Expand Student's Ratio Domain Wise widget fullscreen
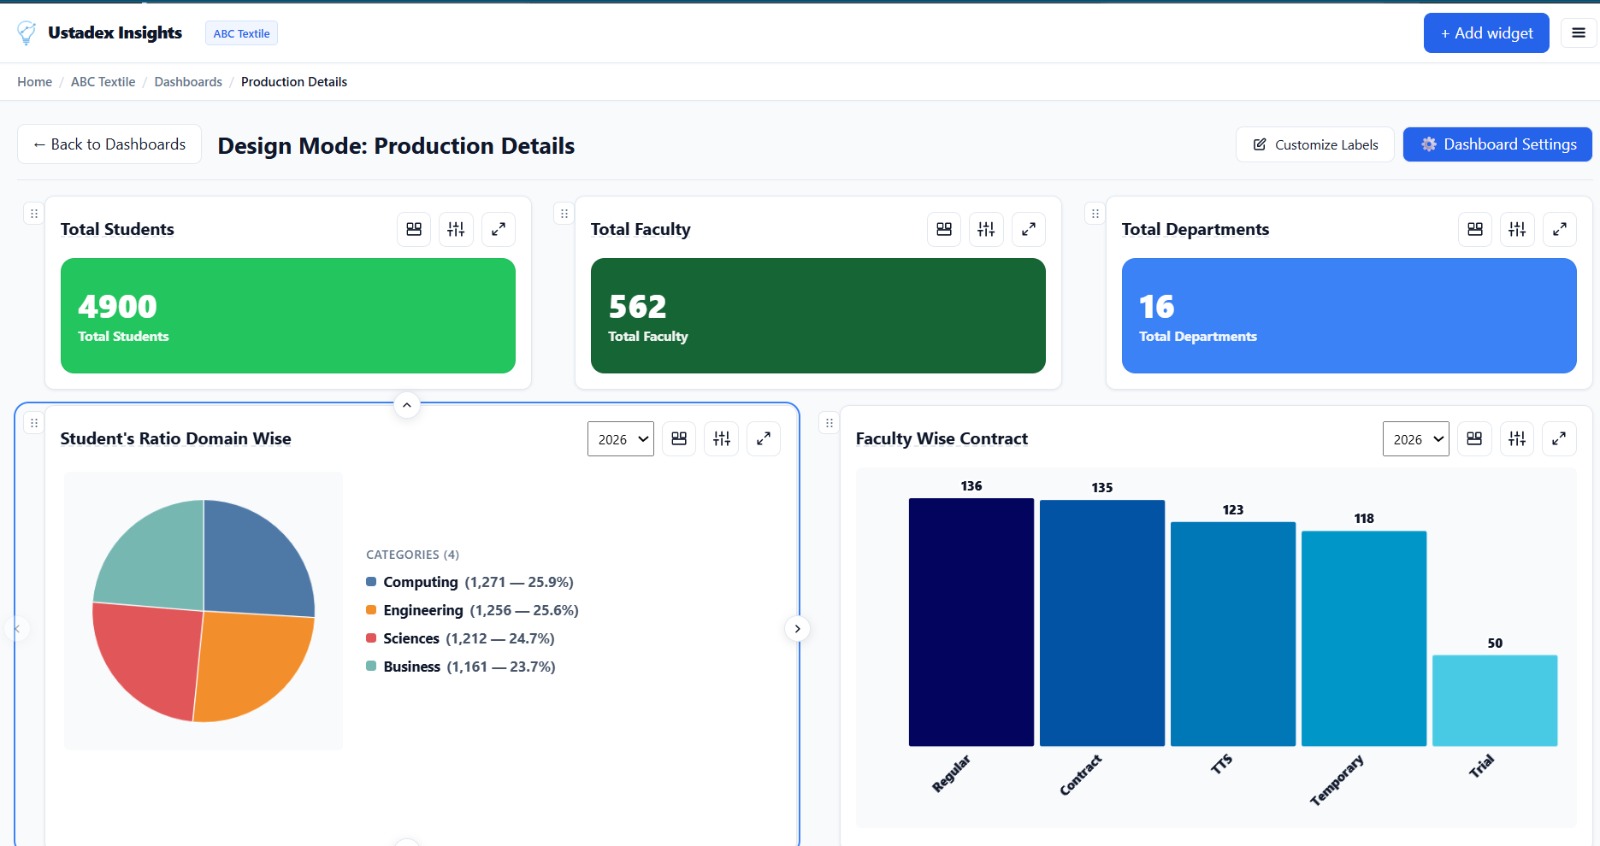This screenshot has height=846, width=1600. pyautogui.click(x=764, y=438)
